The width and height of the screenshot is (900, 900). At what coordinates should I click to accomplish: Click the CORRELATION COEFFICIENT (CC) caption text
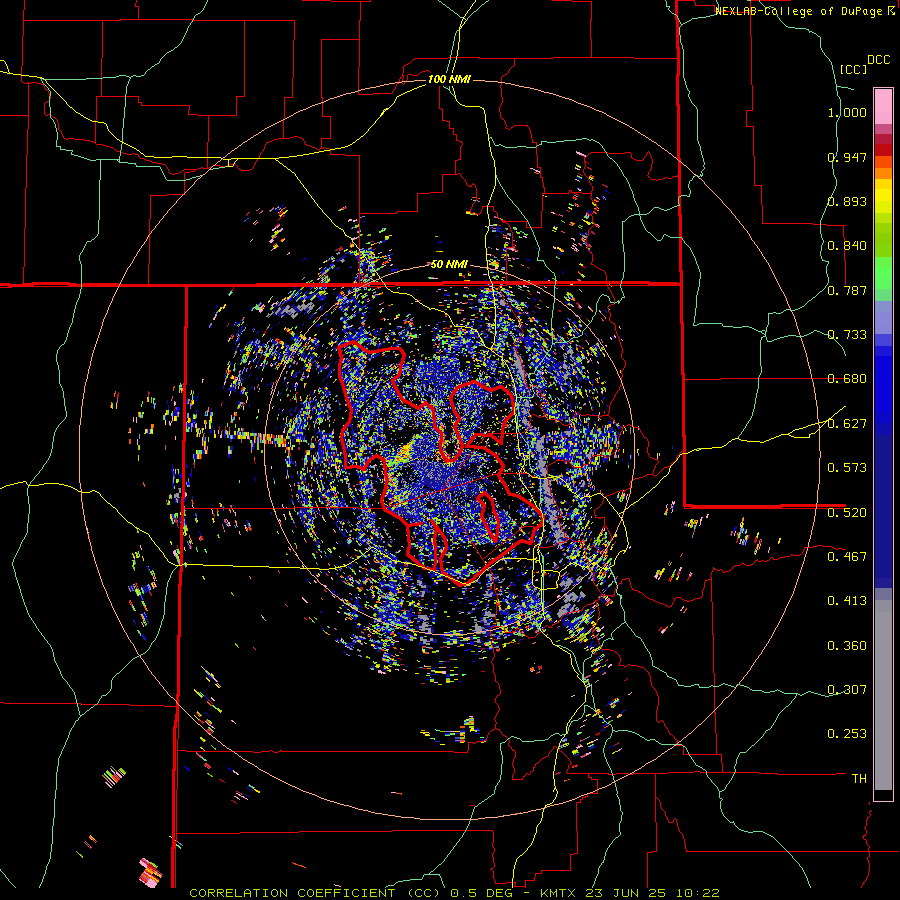[x=316, y=893]
